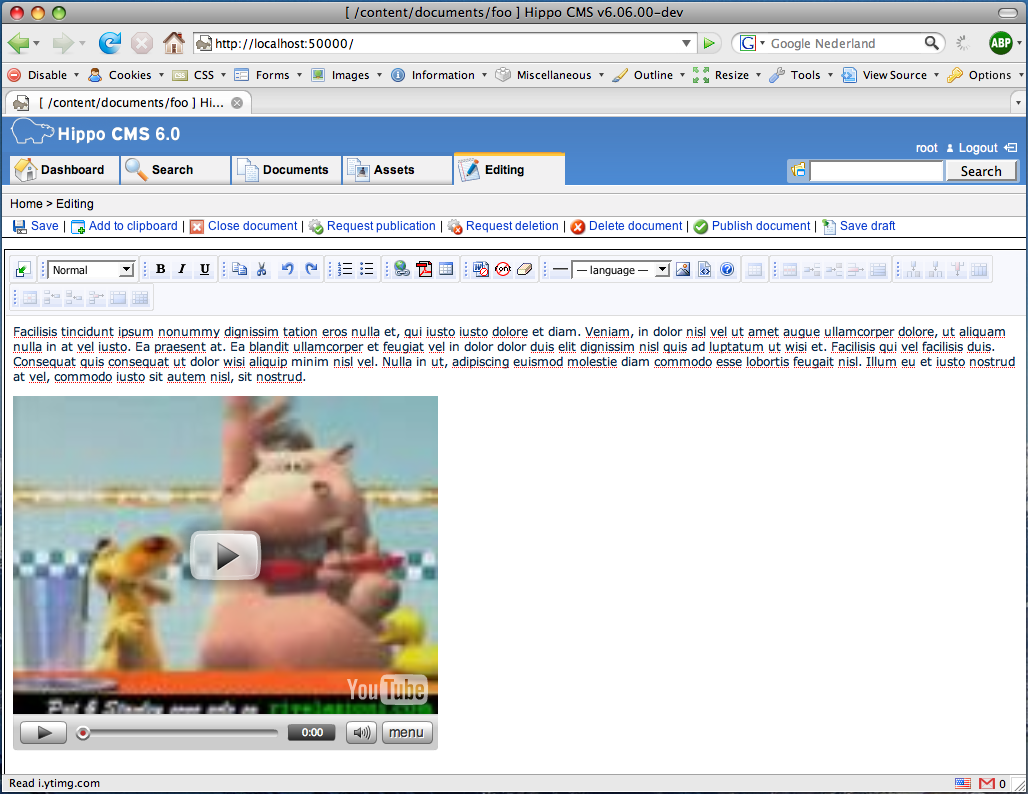Image resolution: width=1028 pixels, height=794 pixels.
Task: Click the insert table icon
Action: [x=446, y=269]
